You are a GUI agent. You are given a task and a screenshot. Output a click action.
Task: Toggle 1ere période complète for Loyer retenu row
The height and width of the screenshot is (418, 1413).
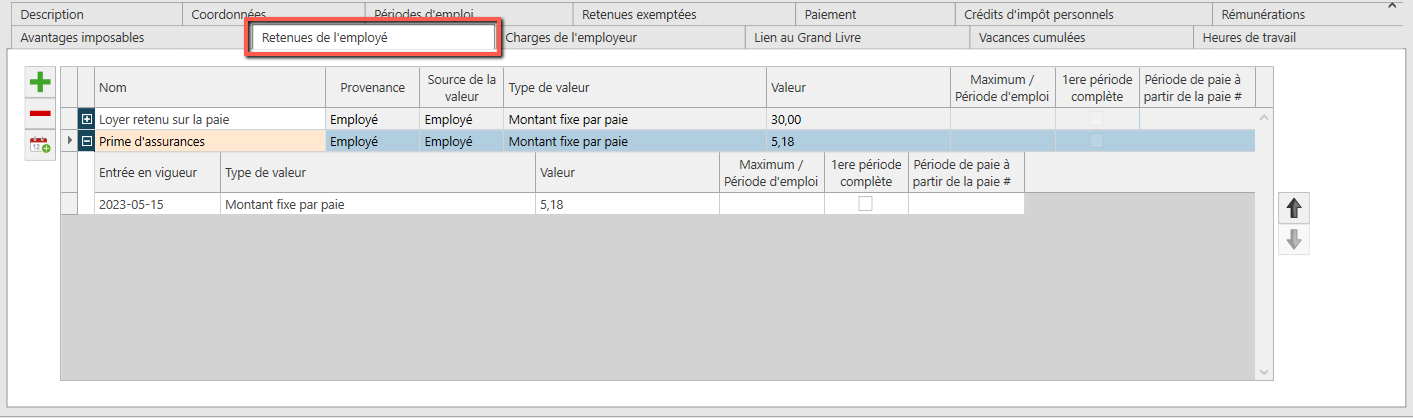click(x=1097, y=119)
